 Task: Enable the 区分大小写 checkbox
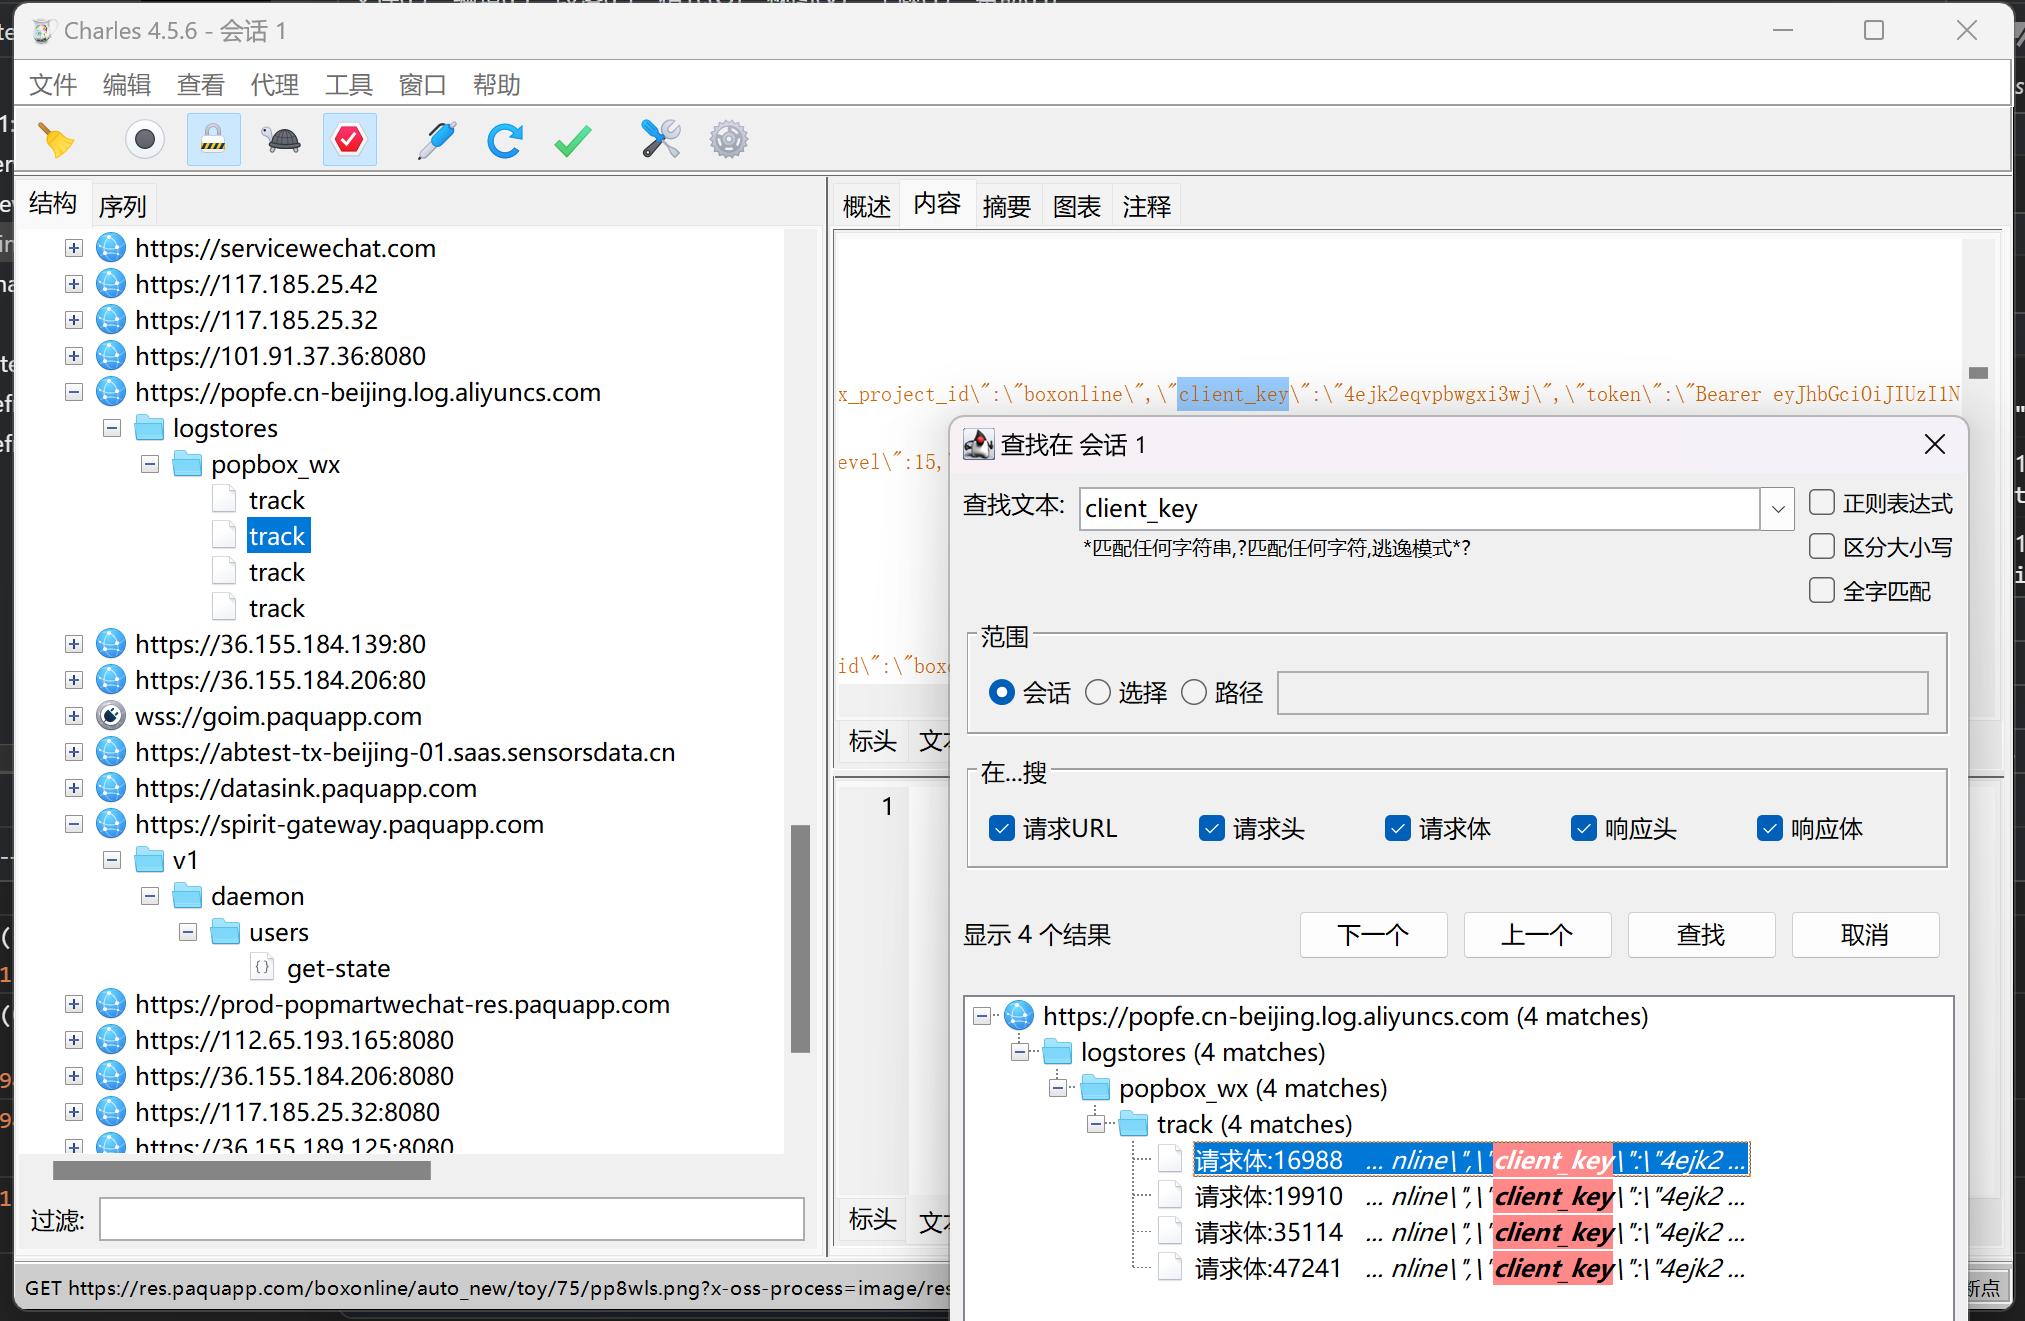(1822, 546)
